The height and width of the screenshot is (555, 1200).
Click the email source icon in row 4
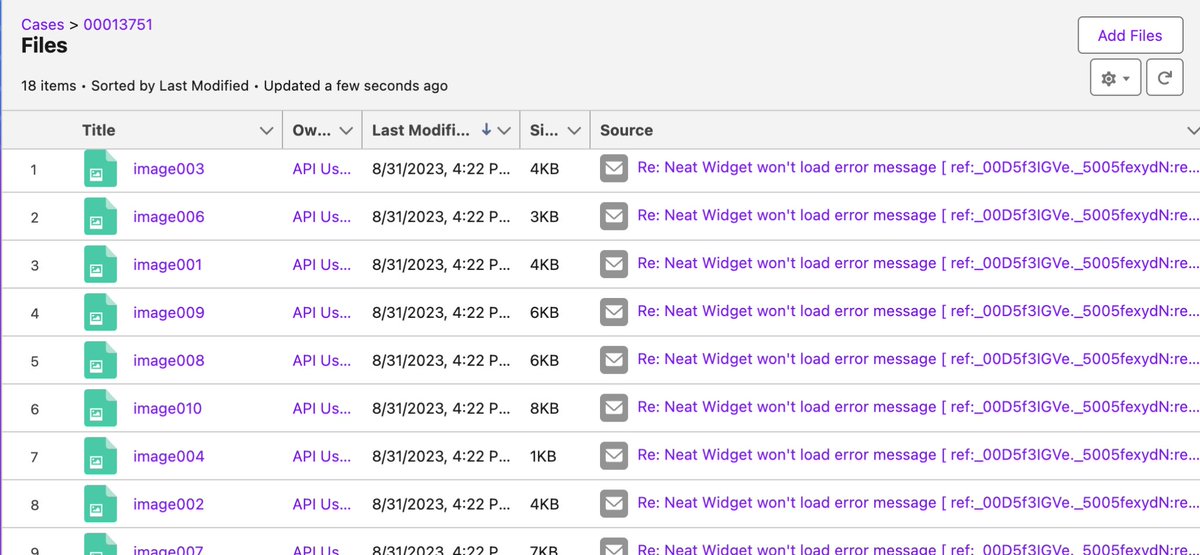click(614, 312)
